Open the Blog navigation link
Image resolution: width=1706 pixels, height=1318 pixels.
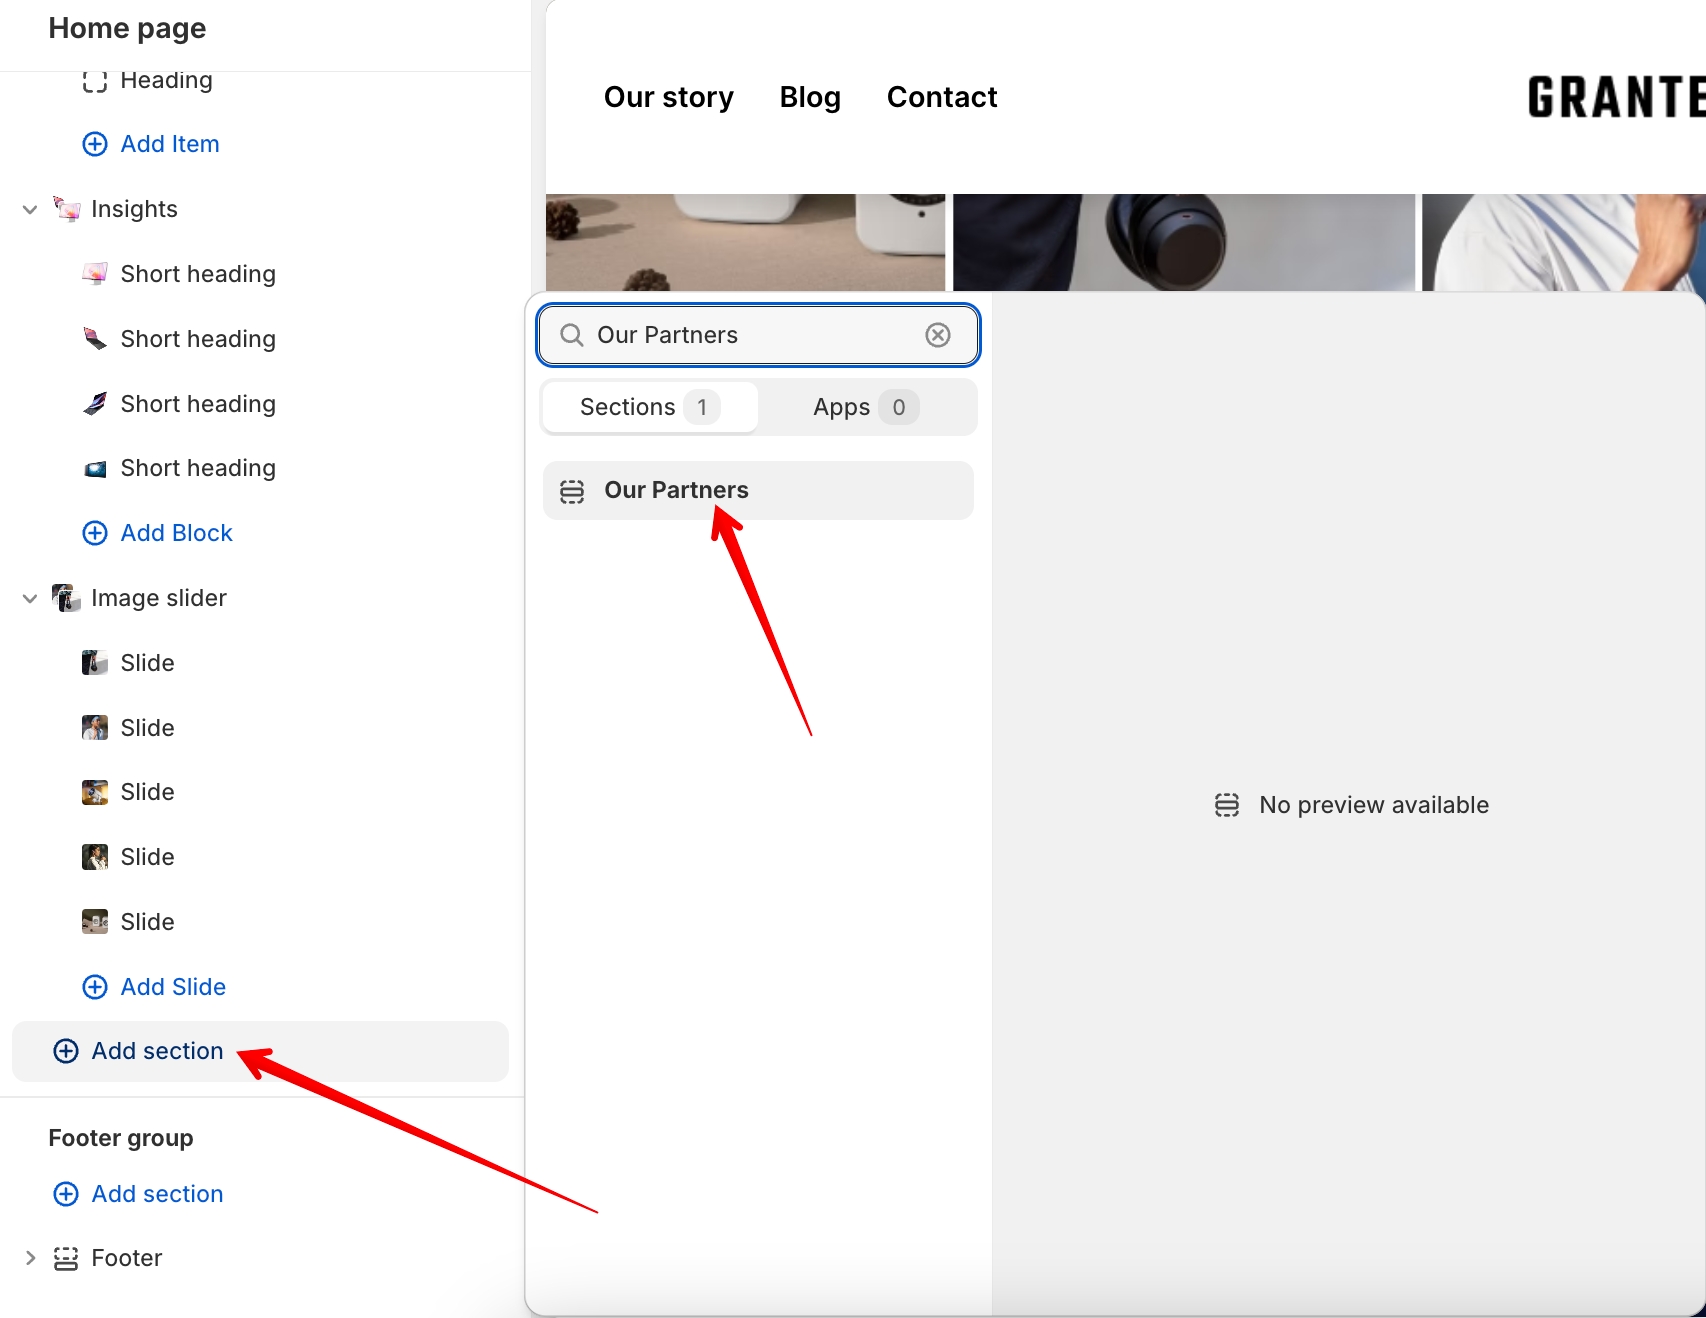click(810, 97)
